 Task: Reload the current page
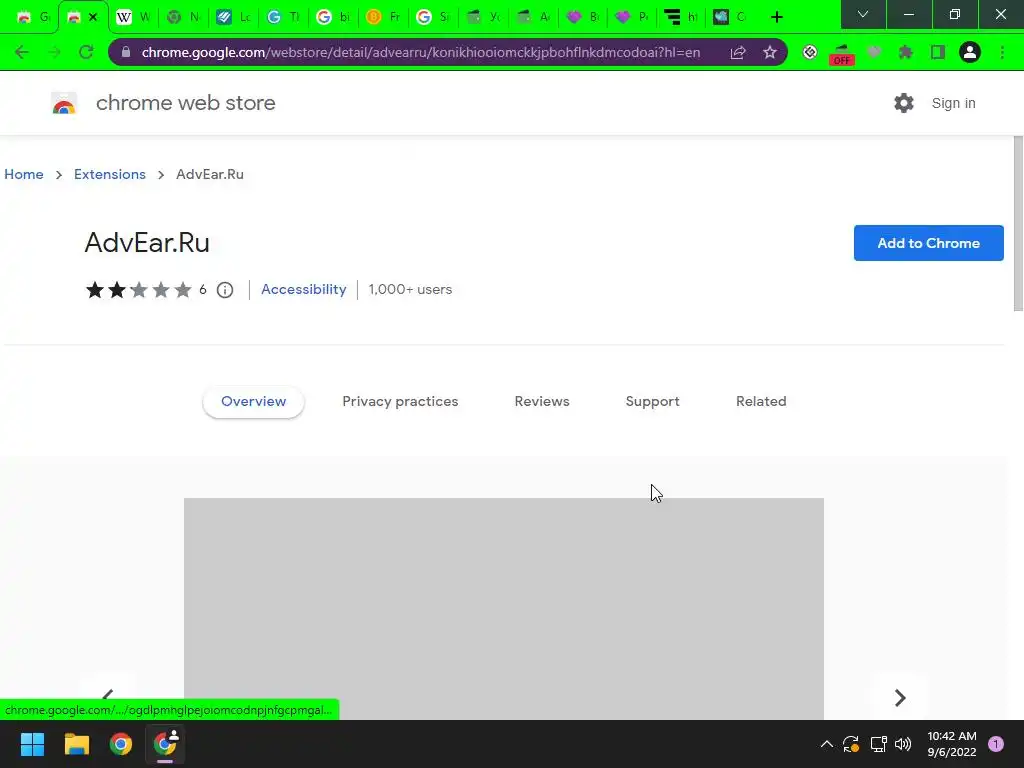(86, 52)
